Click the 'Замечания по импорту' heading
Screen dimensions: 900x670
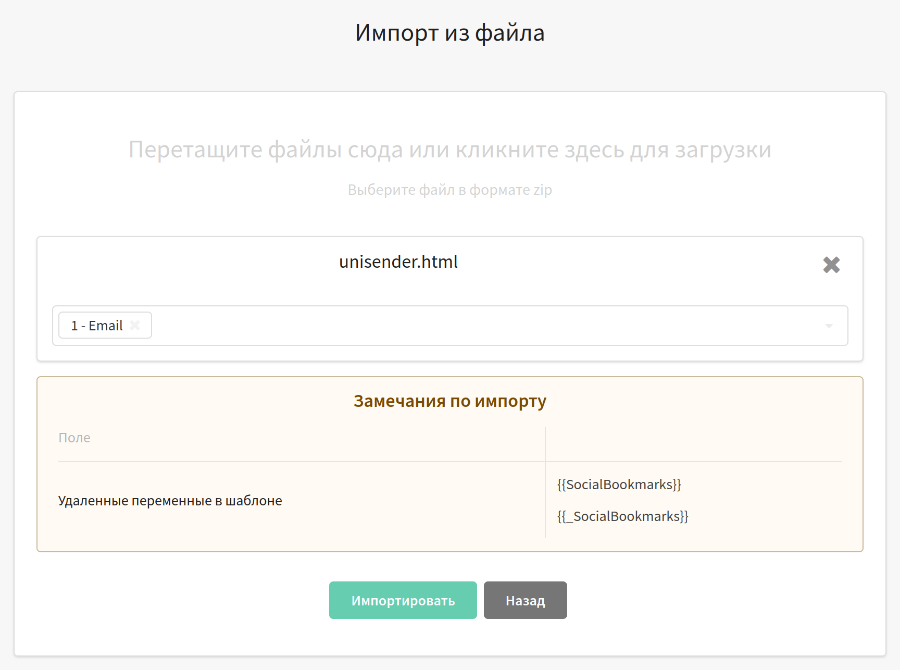449,401
